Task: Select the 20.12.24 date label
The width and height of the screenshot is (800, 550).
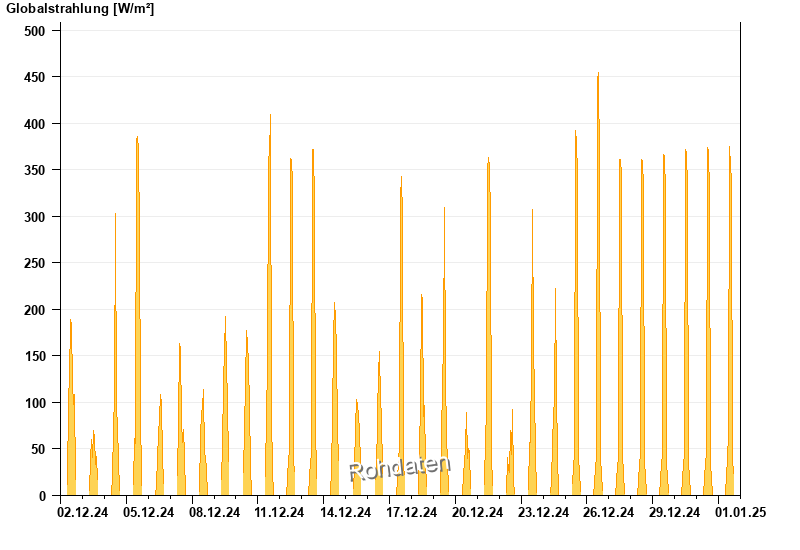Action: (x=477, y=512)
